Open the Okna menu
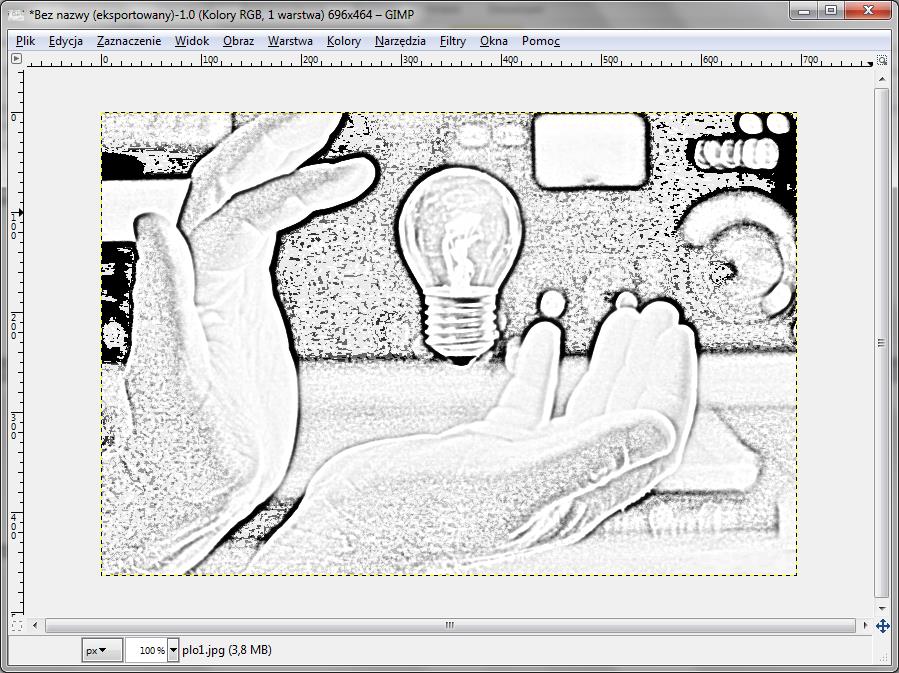The image size is (899, 673). [494, 41]
